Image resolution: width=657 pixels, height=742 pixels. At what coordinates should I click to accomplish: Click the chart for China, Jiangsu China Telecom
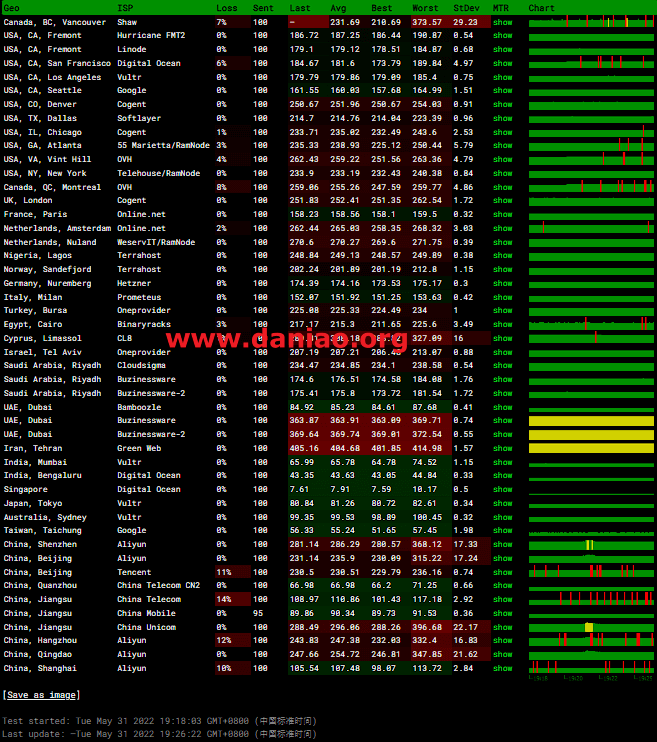coord(591,599)
